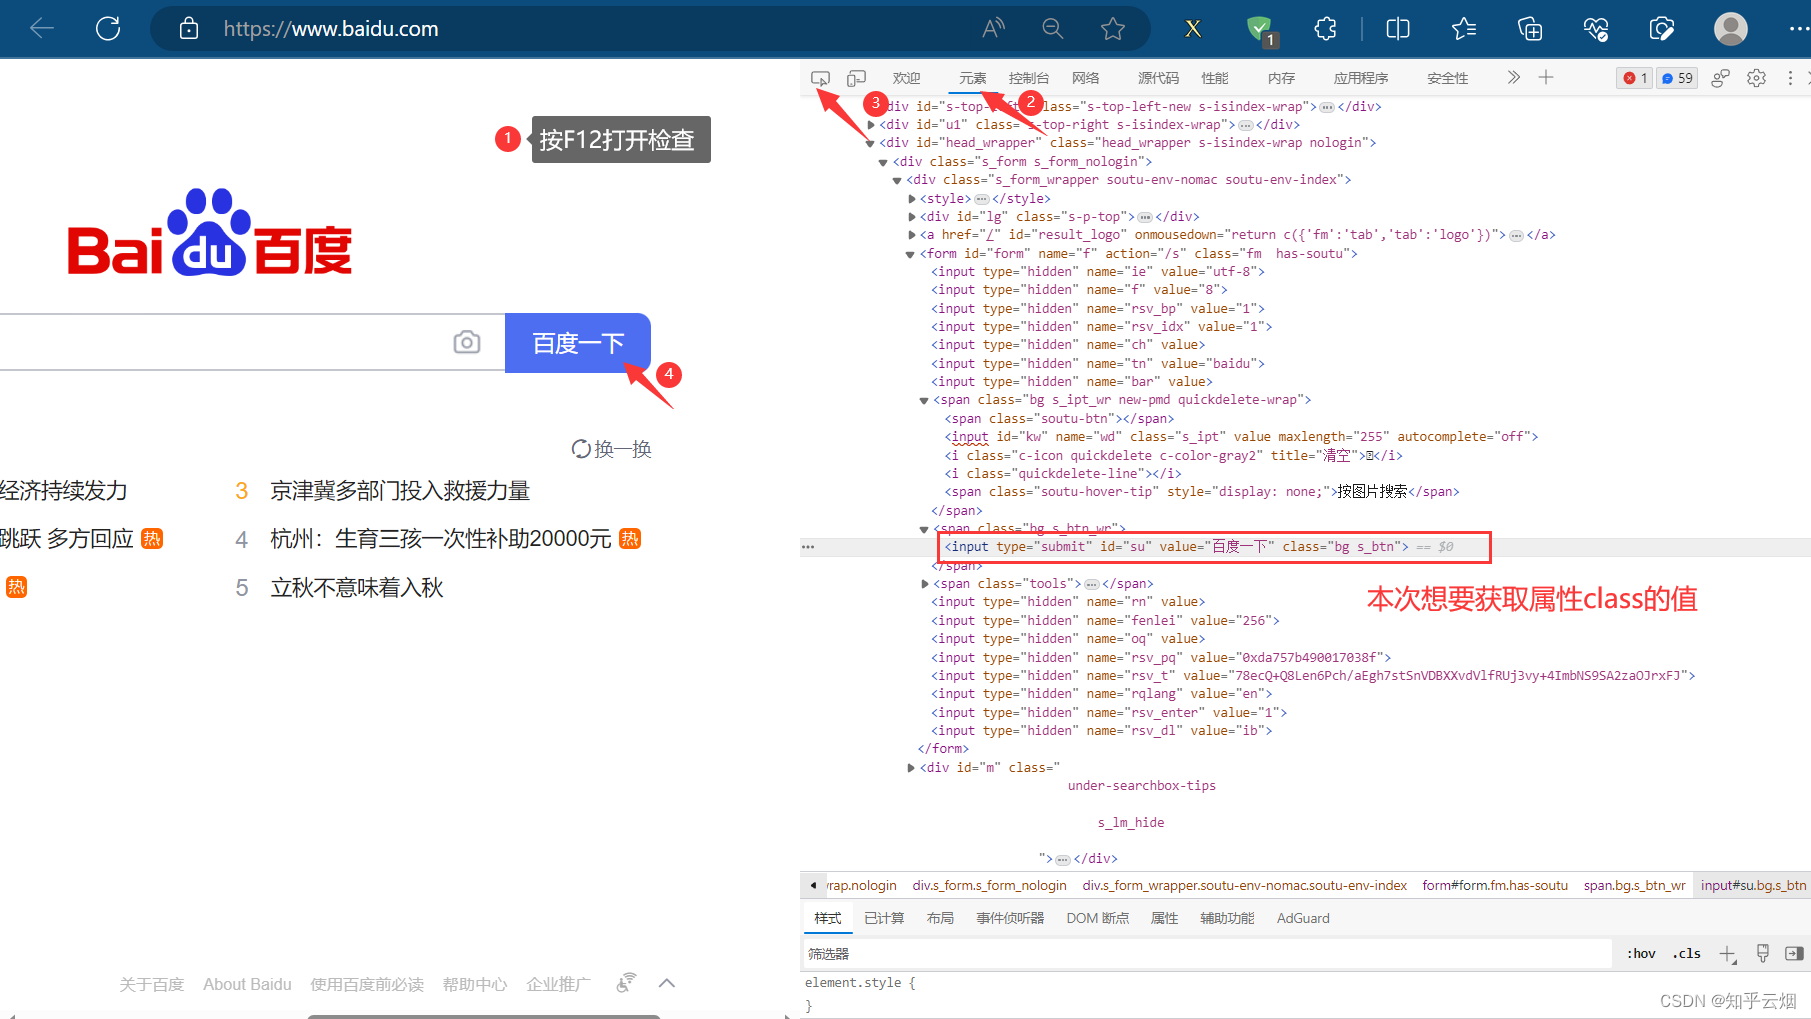Toggle the :hov element state button

[1641, 954]
